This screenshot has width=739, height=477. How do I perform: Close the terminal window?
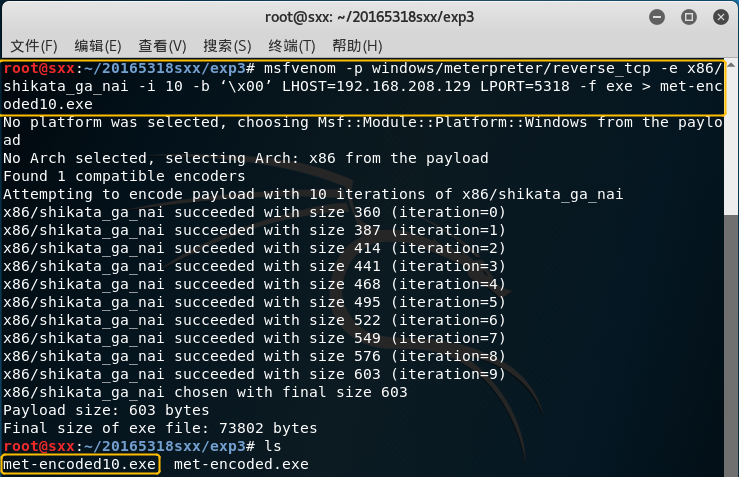[721, 17]
